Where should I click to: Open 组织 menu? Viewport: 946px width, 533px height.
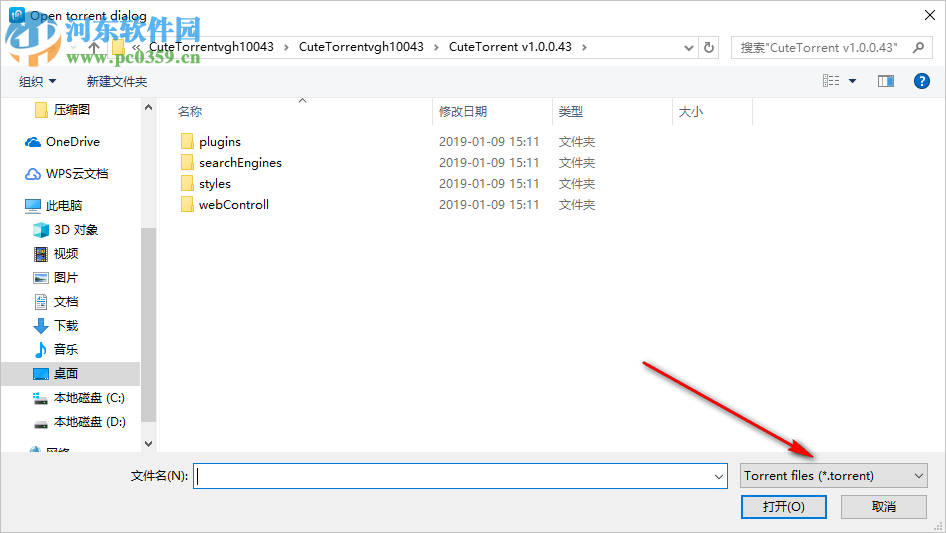tap(37, 81)
